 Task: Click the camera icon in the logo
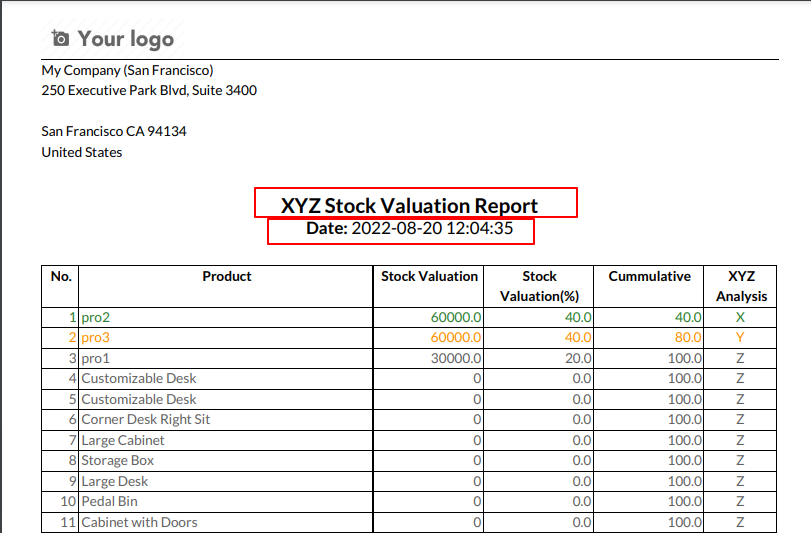(x=60, y=38)
